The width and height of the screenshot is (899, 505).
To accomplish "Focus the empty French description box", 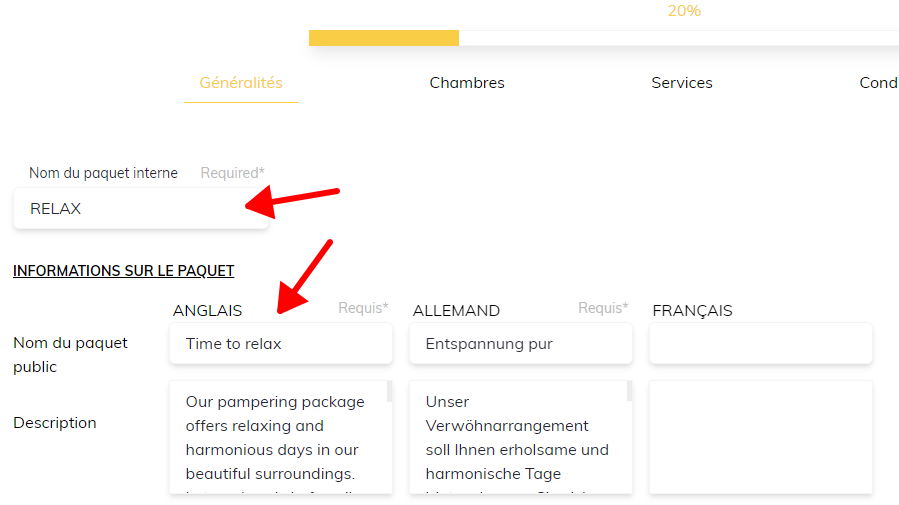I will pos(761,438).
